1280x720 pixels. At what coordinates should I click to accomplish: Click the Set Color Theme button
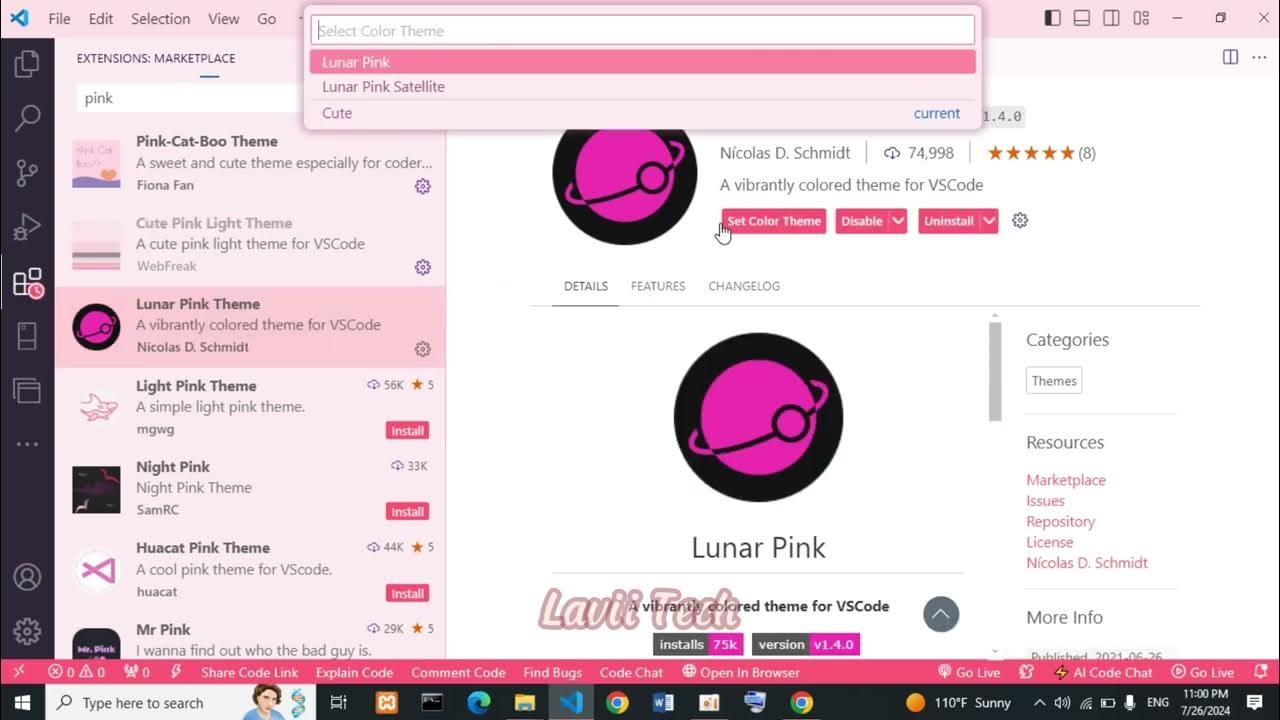[774, 221]
